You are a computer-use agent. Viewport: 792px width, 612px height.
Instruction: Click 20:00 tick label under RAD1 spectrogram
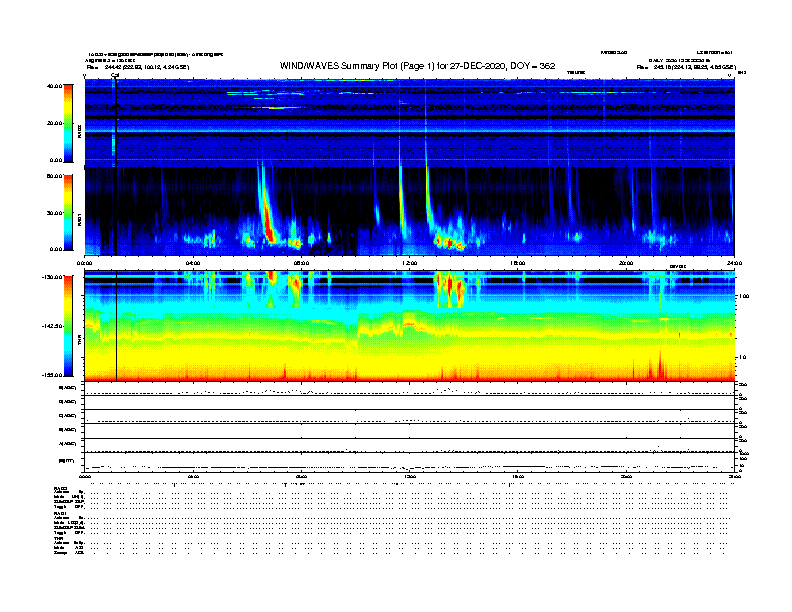tap(626, 263)
